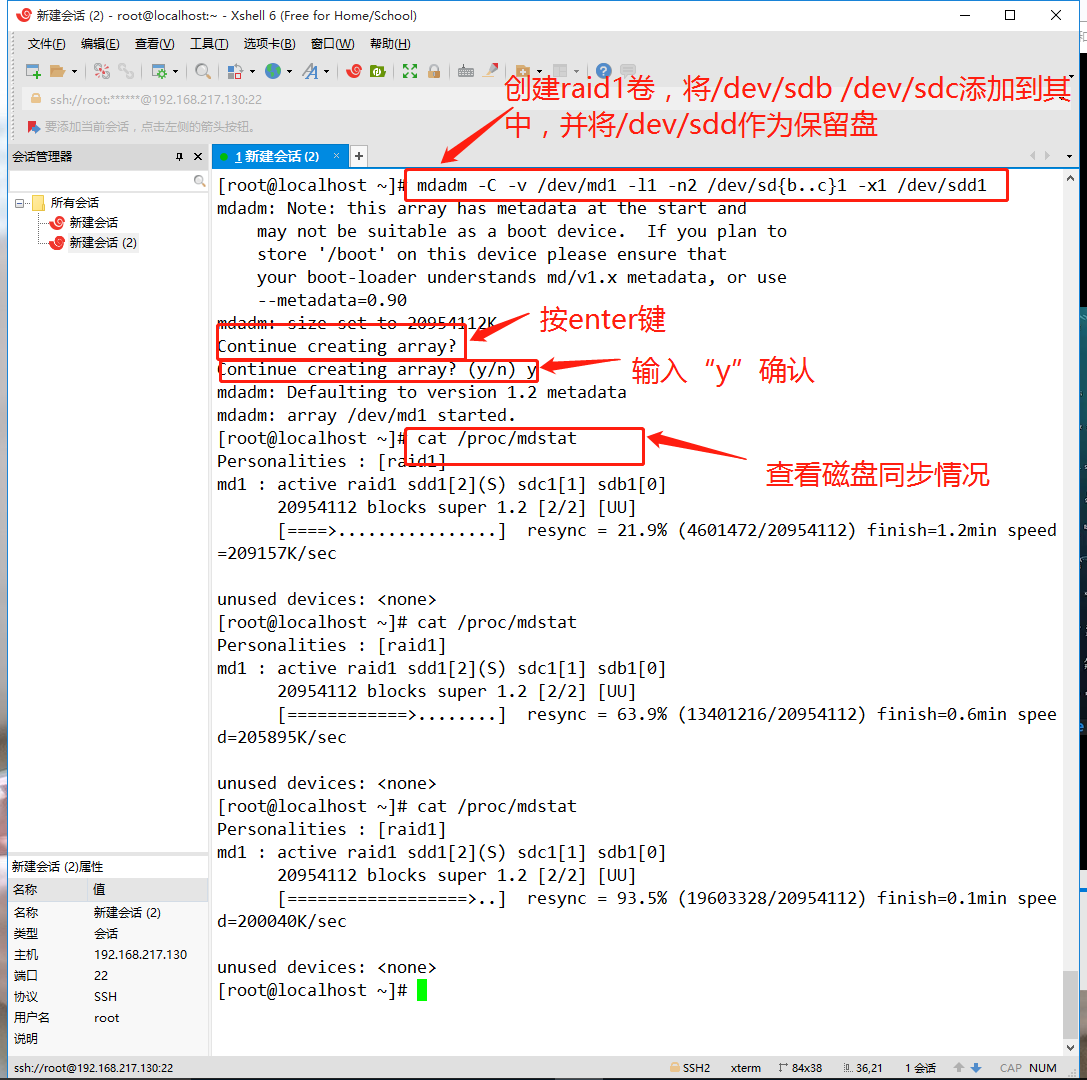Click the highlight pen toolbar icon
Viewport: 1087px width, 1080px height.
491,70
